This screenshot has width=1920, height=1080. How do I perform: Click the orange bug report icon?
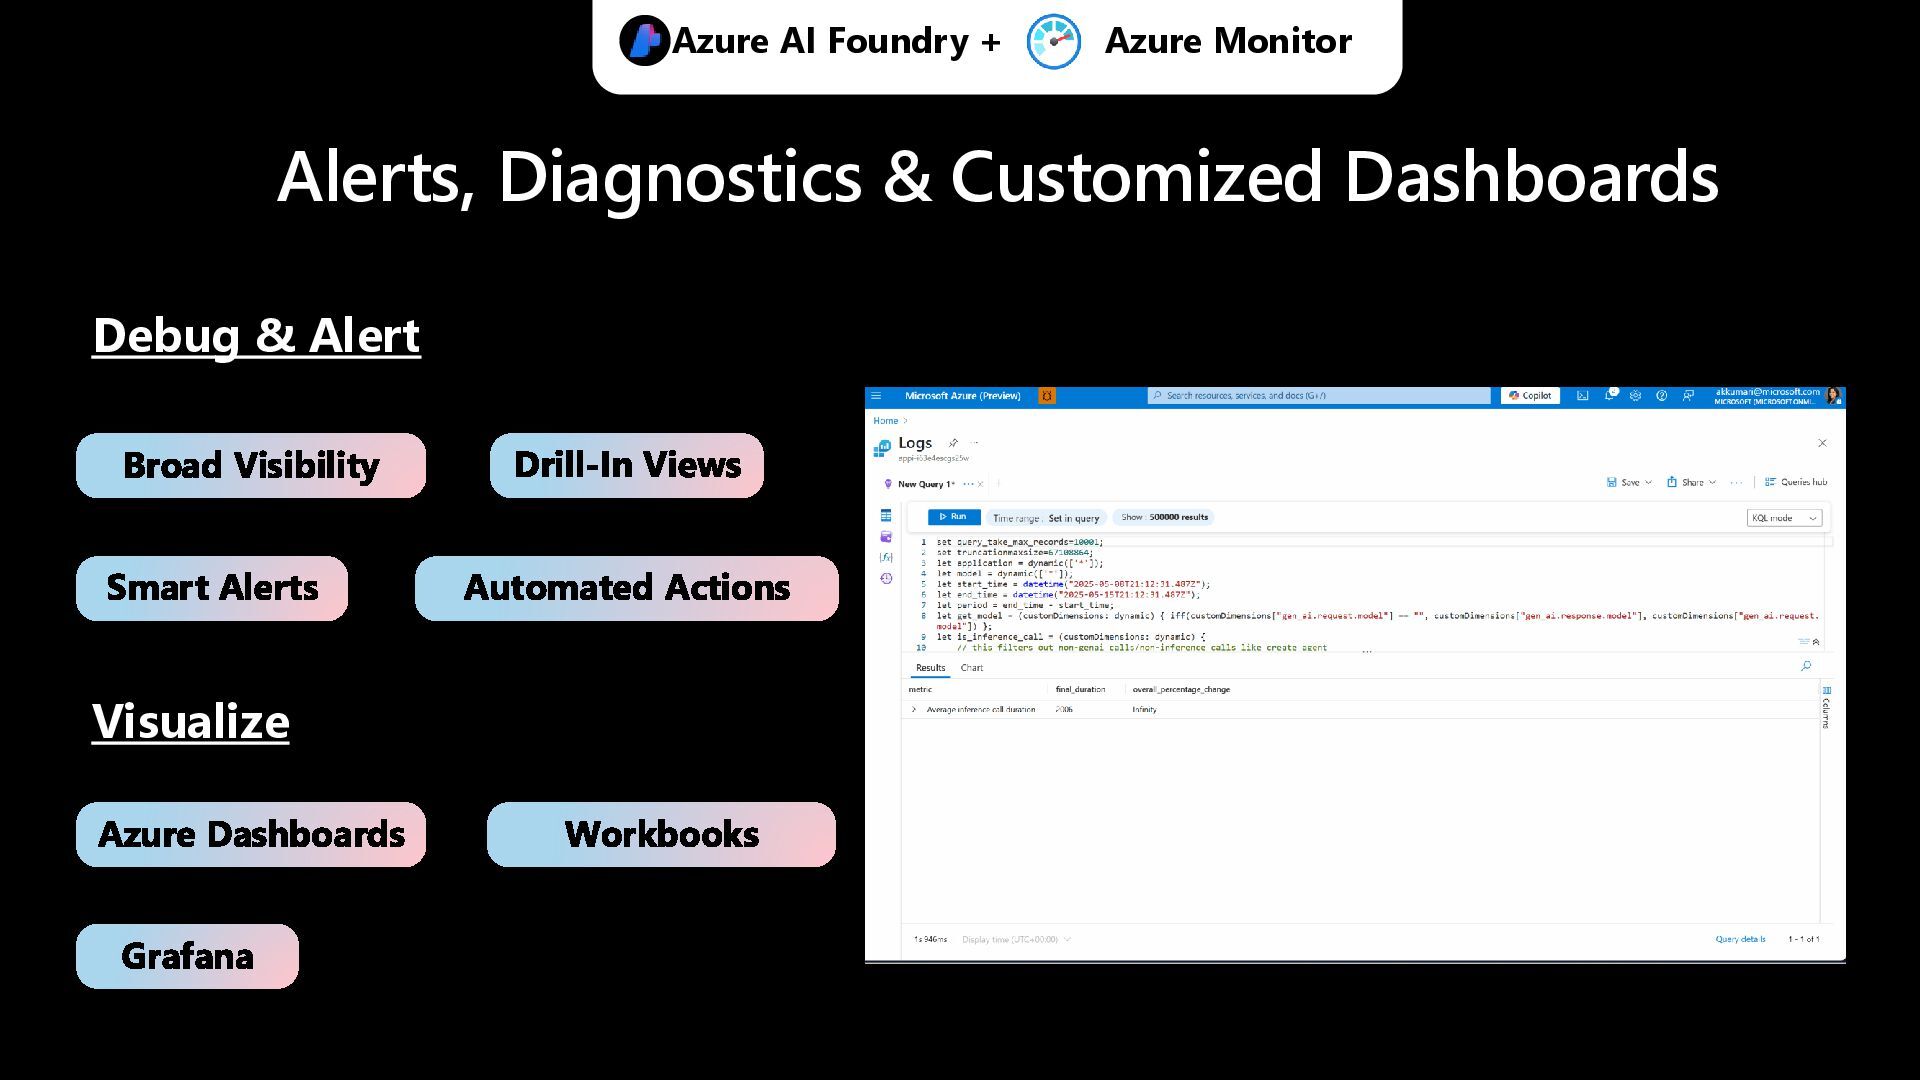click(1047, 396)
